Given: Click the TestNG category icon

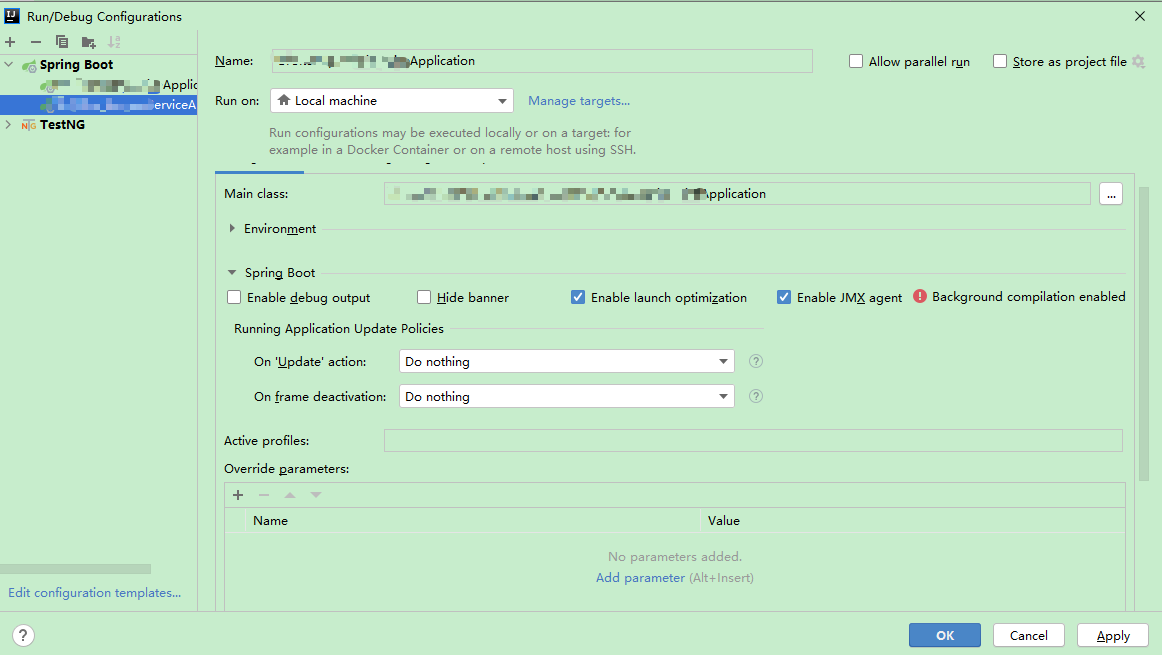Looking at the screenshot, I should (29, 125).
